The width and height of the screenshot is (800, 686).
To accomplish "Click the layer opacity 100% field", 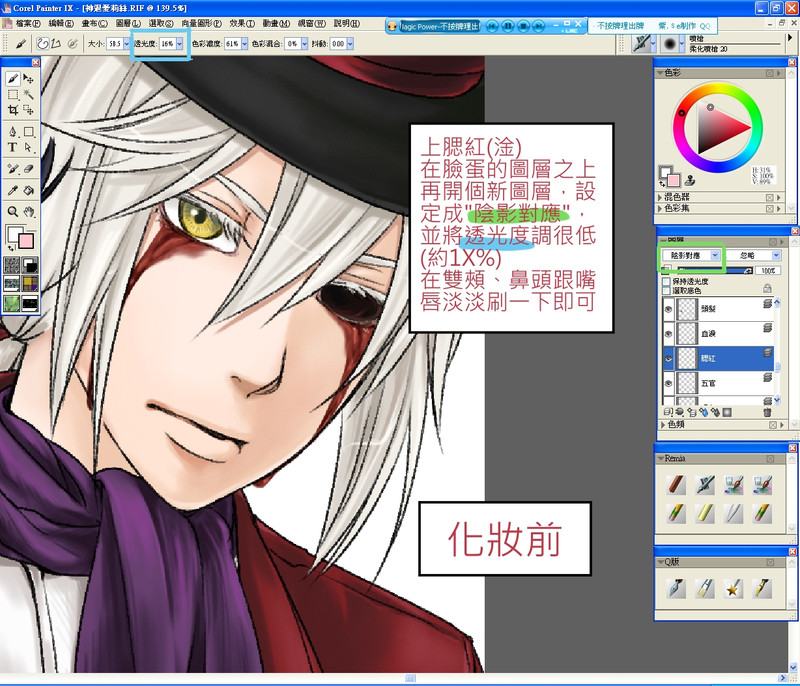I will 768,271.
